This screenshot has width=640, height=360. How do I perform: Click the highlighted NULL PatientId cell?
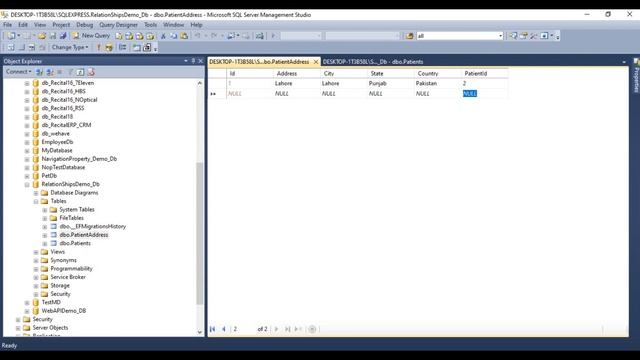point(484,93)
